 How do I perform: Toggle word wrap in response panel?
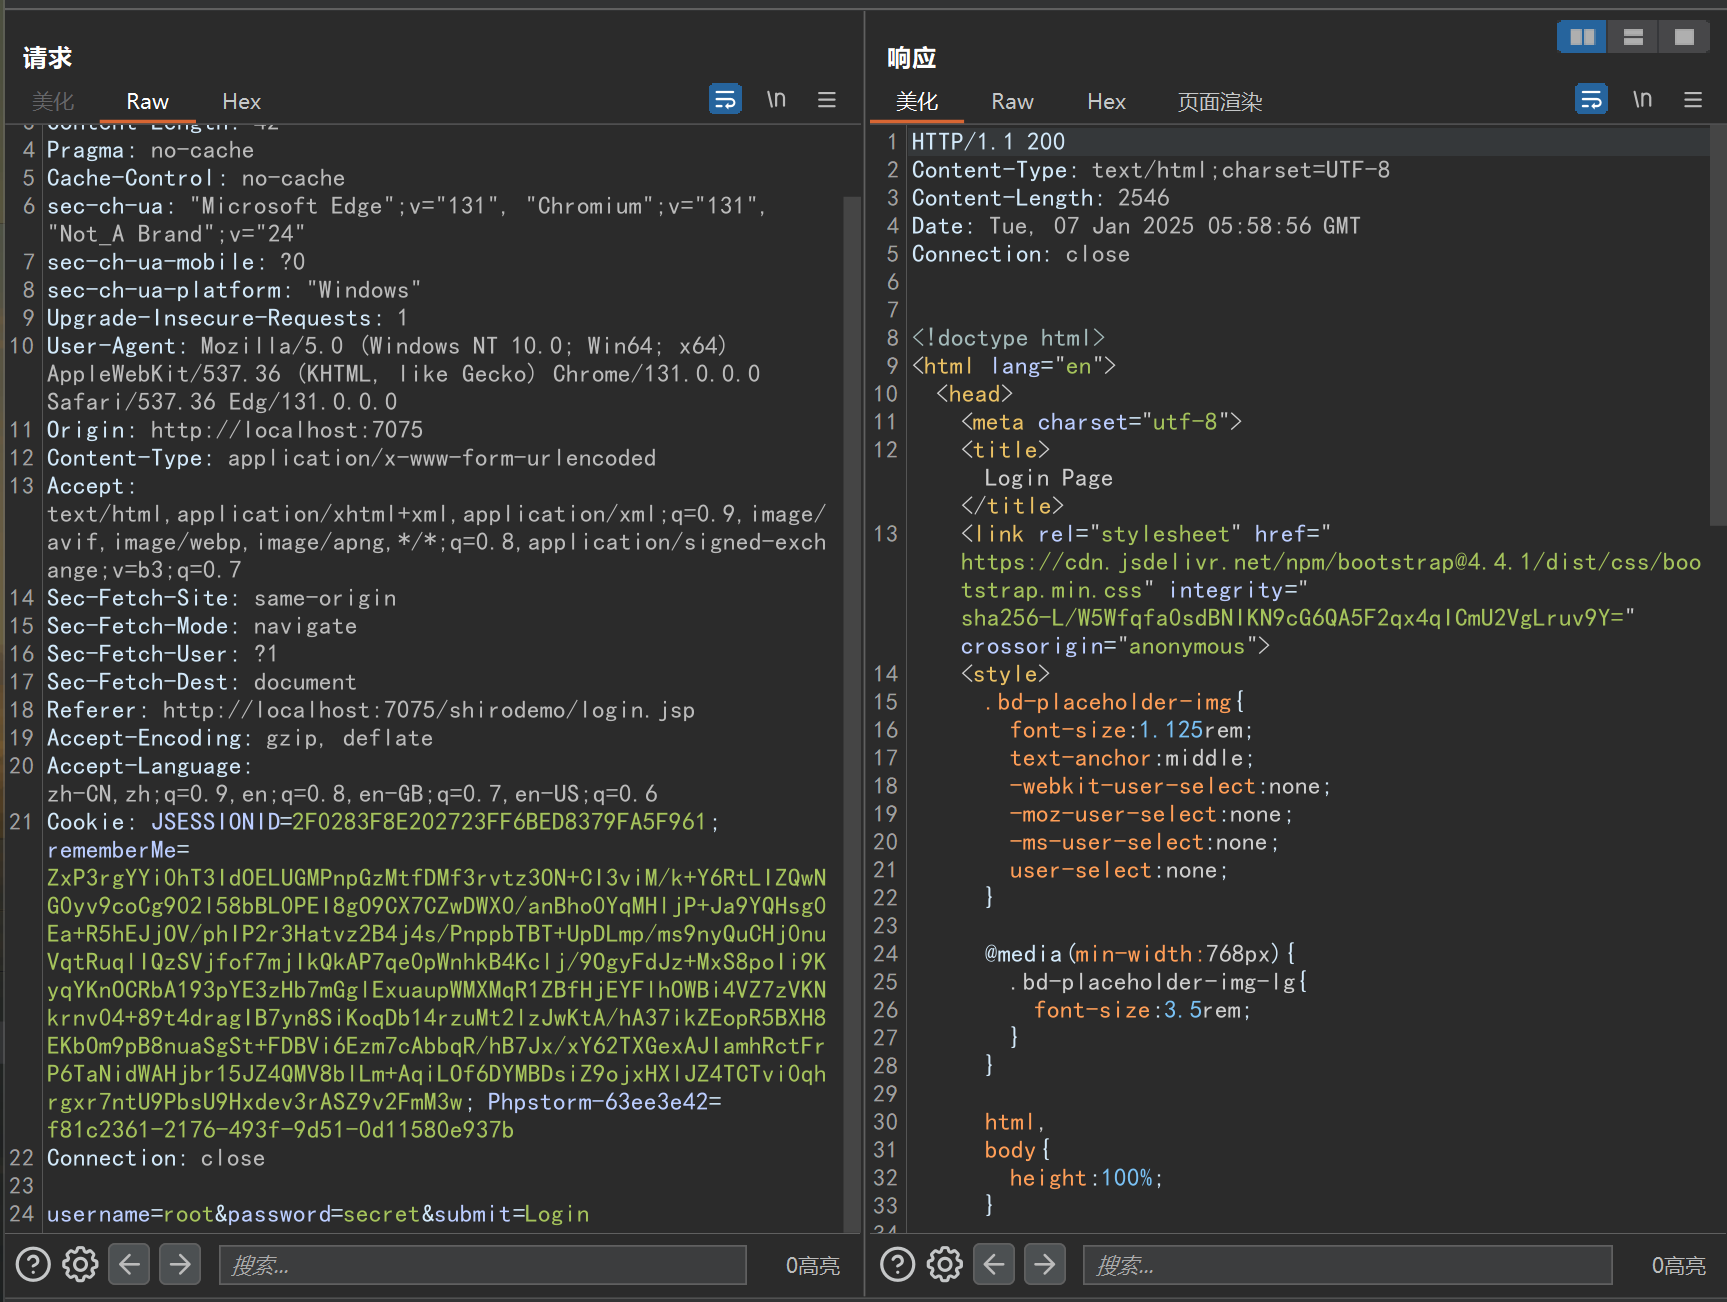[x=1591, y=99]
